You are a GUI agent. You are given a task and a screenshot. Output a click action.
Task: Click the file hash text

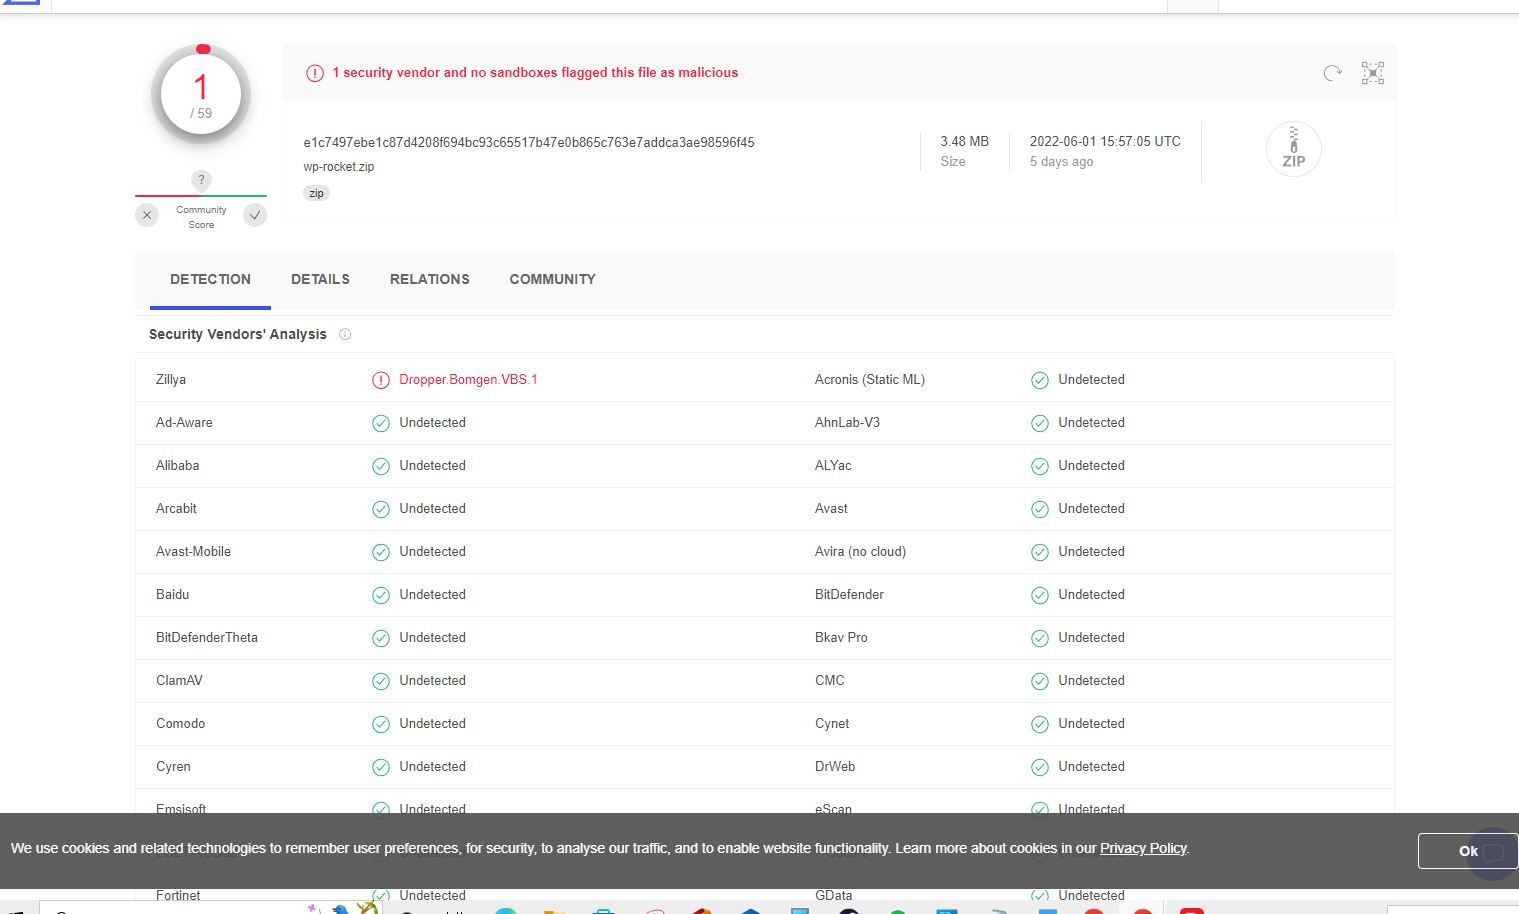point(529,142)
